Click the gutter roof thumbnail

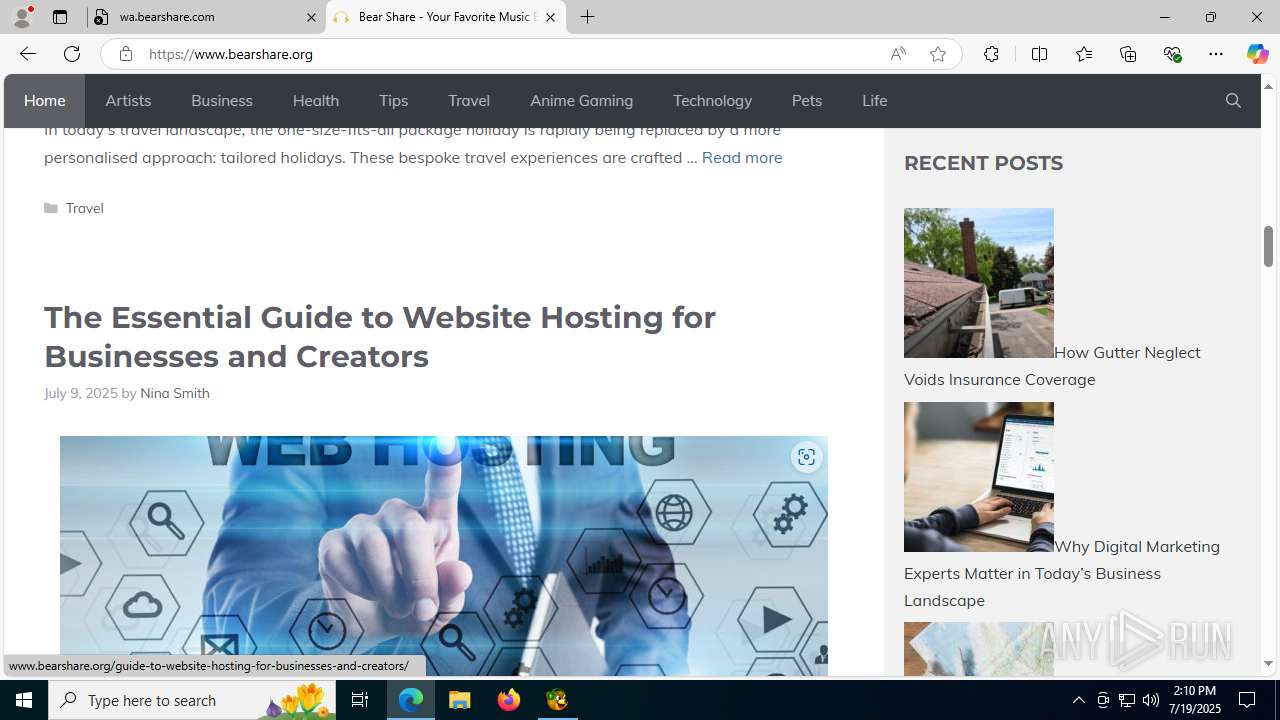pyautogui.click(x=979, y=283)
